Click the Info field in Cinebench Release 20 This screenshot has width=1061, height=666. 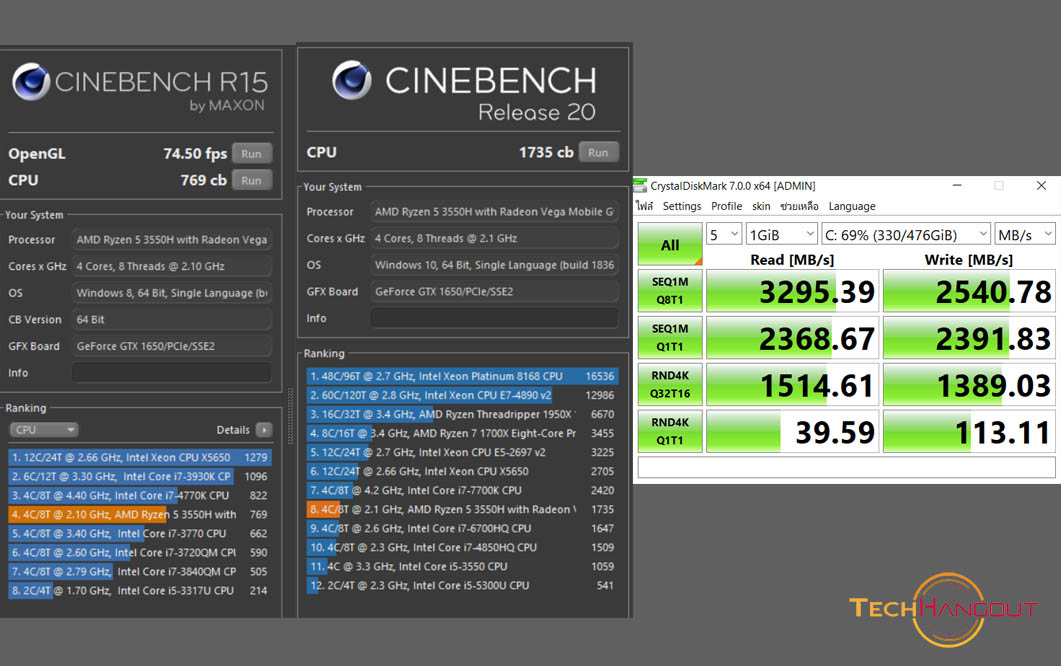click(495, 318)
